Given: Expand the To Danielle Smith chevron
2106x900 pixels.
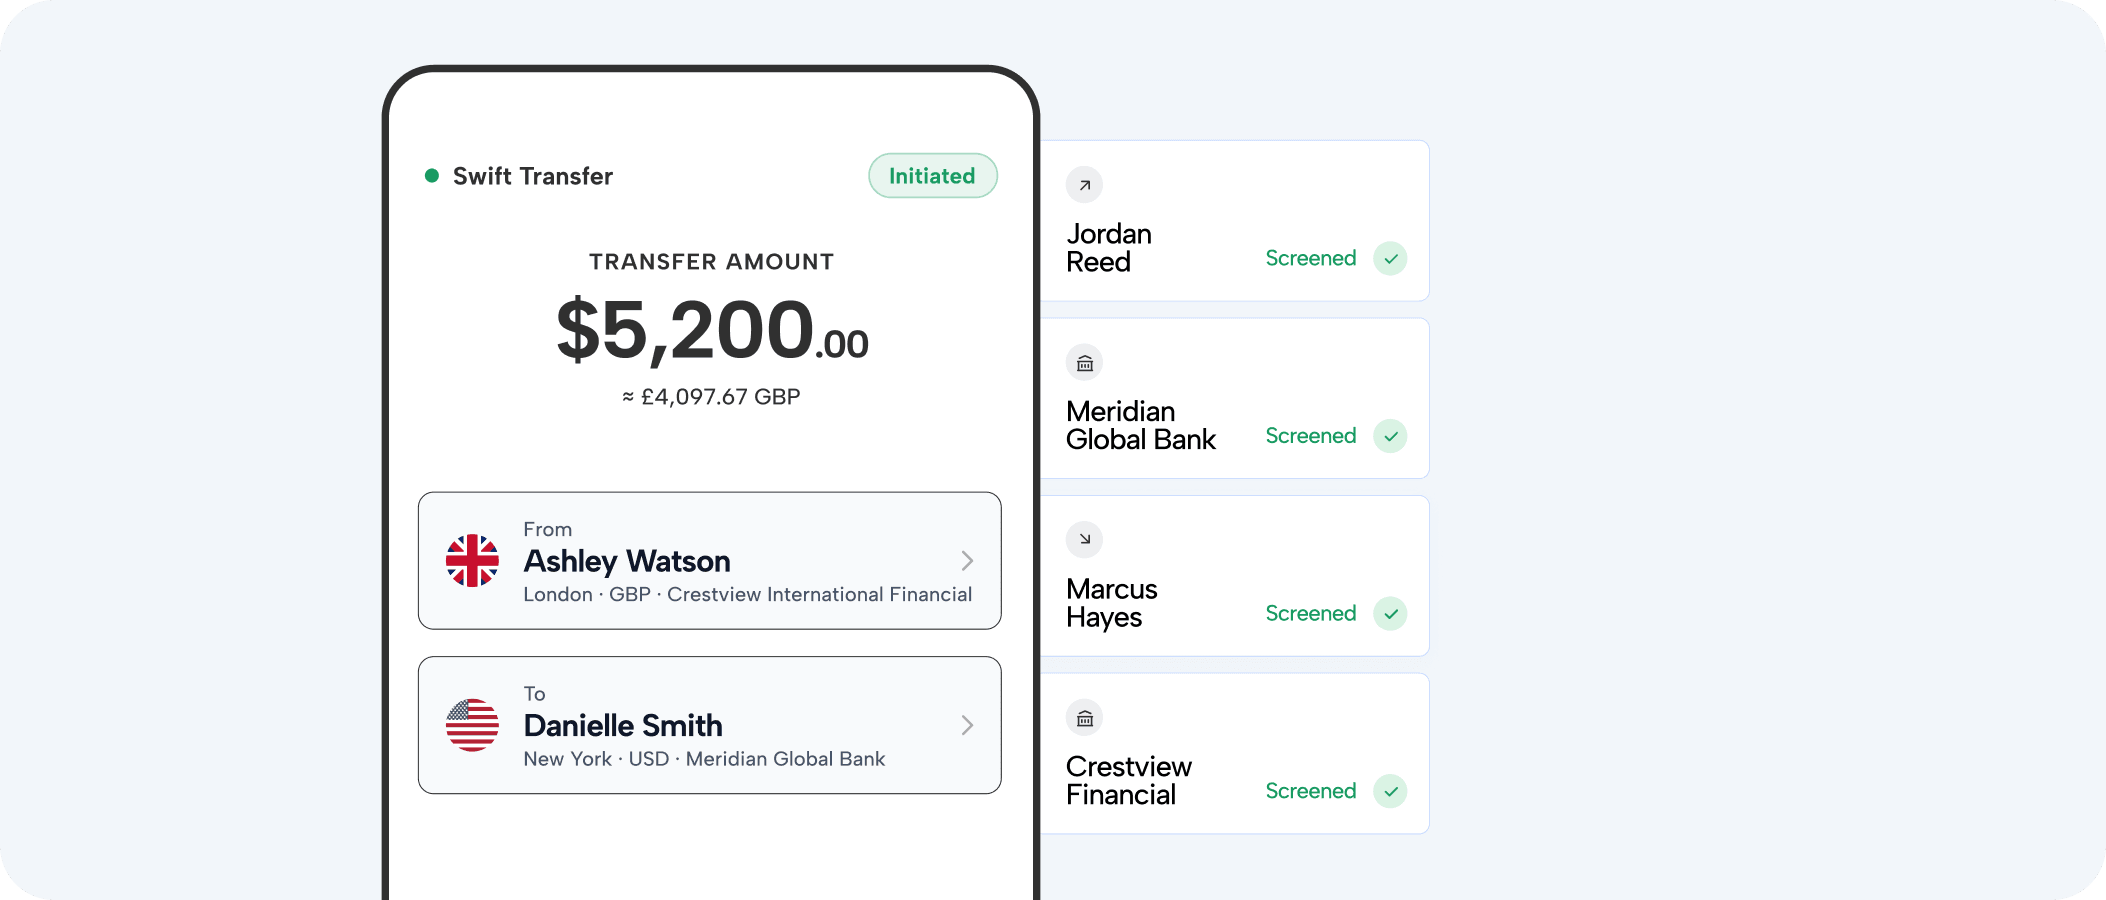Looking at the screenshot, I should pos(967,725).
